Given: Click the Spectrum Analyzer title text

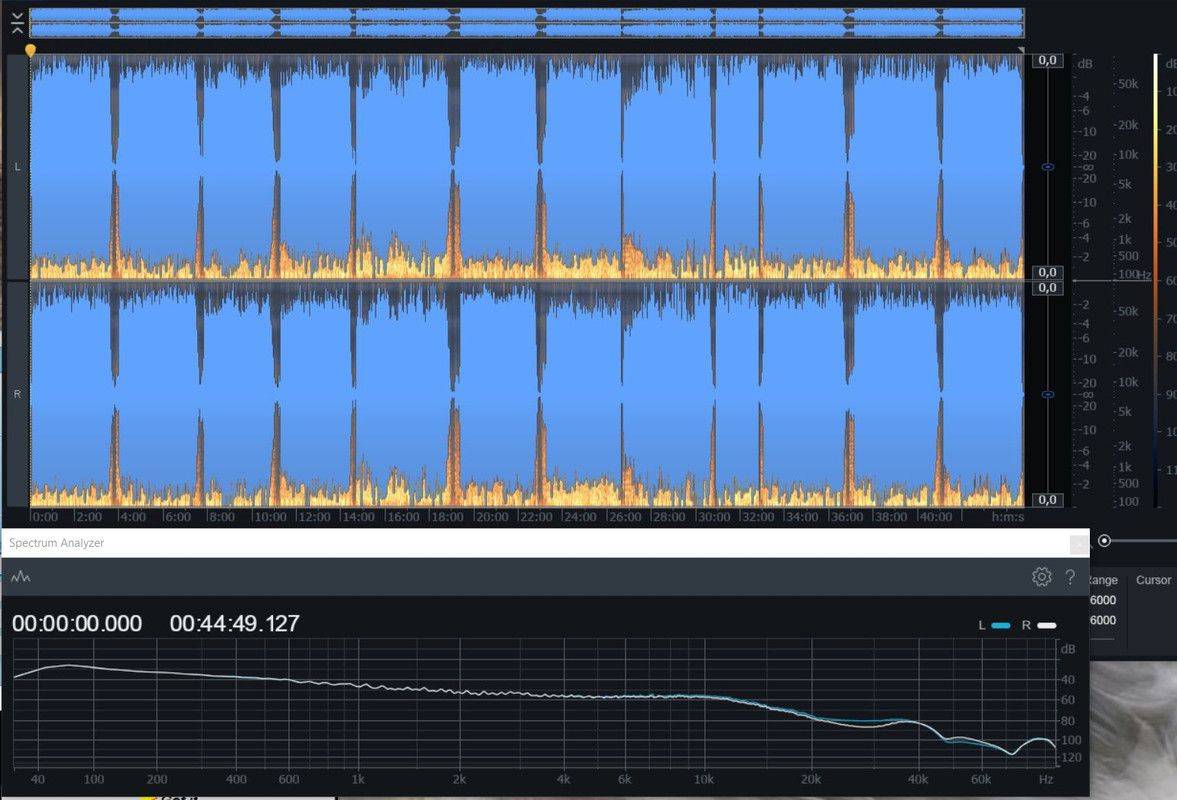Looking at the screenshot, I should coord(56,543).
